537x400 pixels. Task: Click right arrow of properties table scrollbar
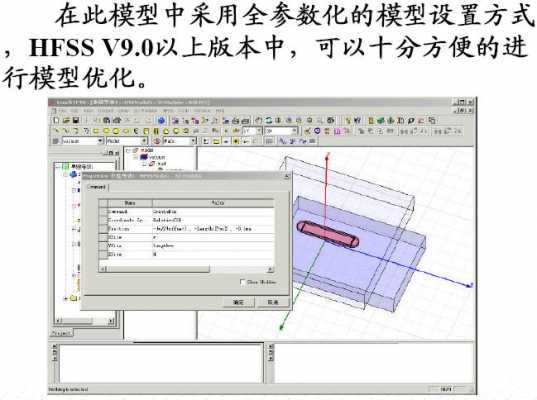coord(271,269)
